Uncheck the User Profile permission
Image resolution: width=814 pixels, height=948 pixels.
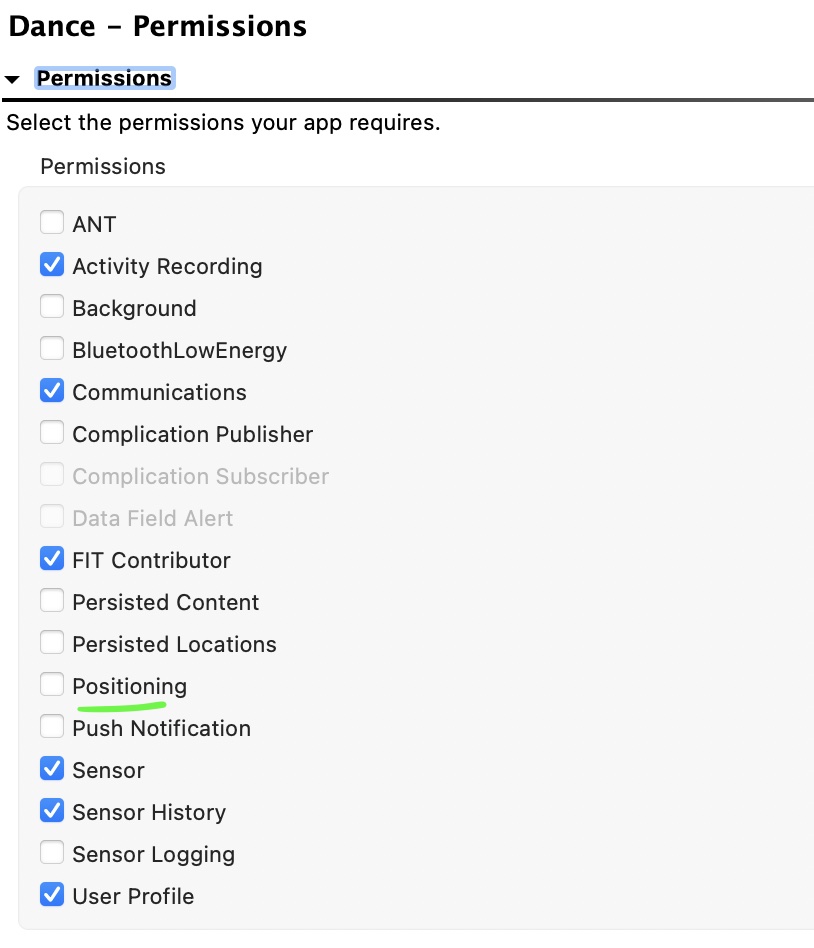[x=52, y=895]
